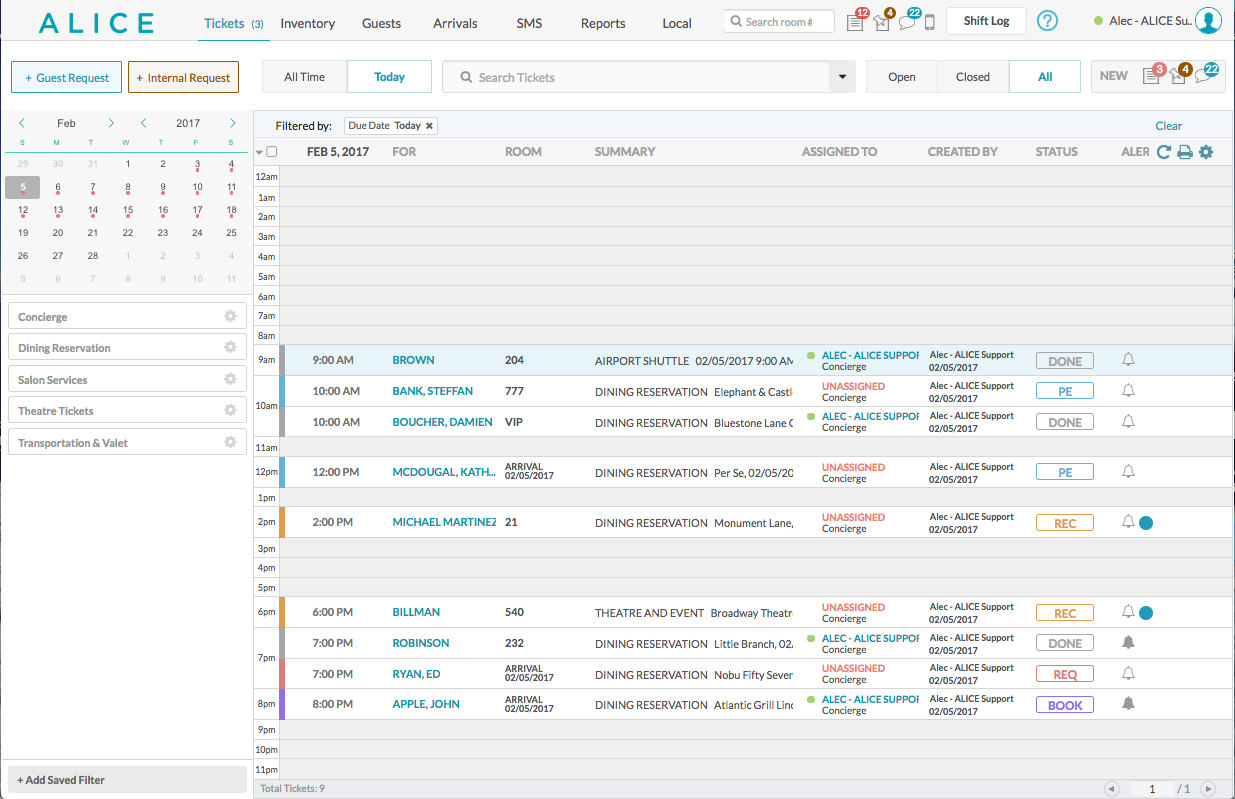
Task: Open dropdown arrow beside select-all checkbox
Action: point(260,152)
